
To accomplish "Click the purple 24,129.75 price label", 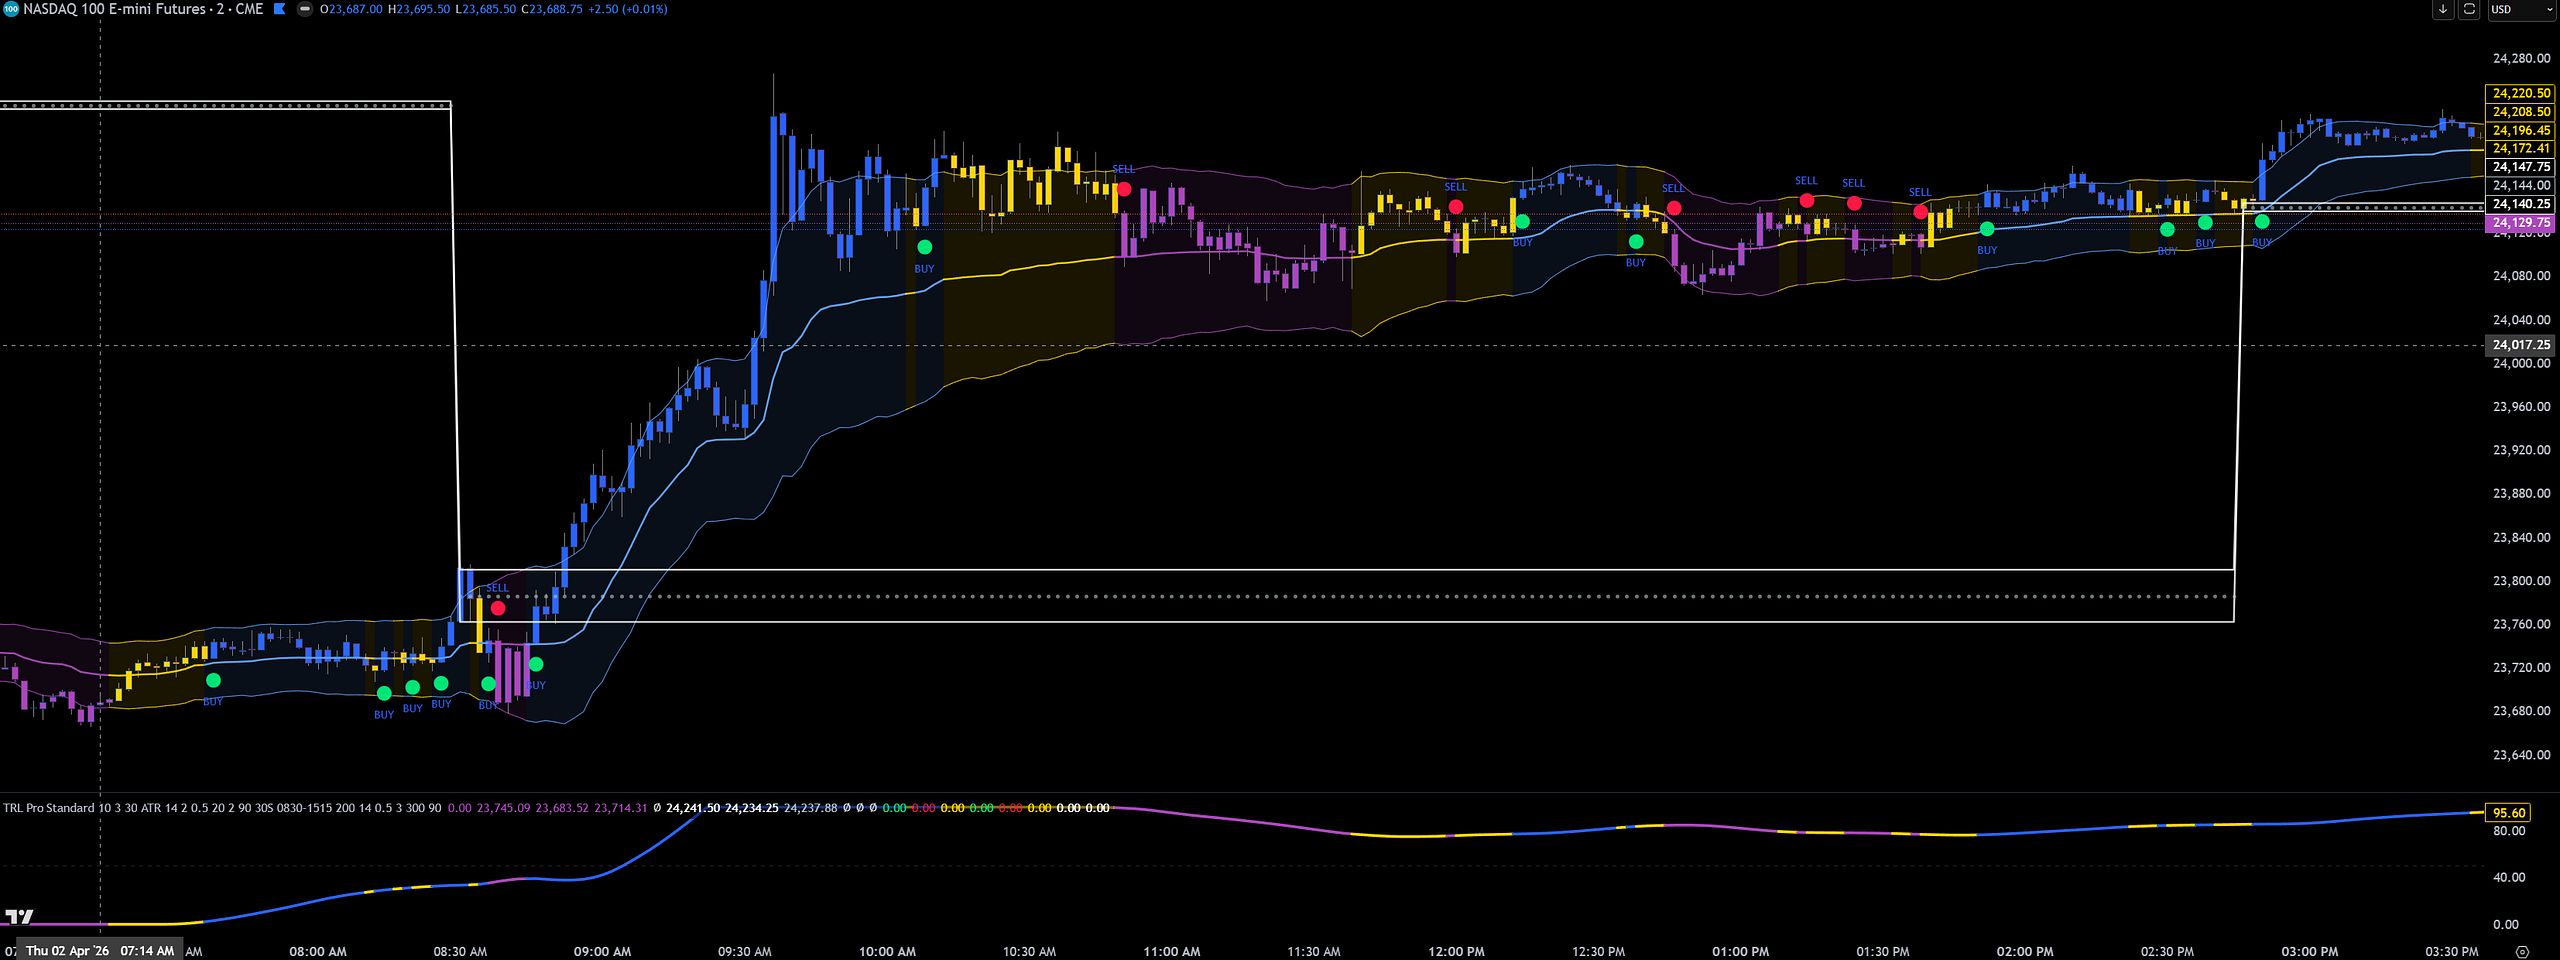I will point(2520,223).
